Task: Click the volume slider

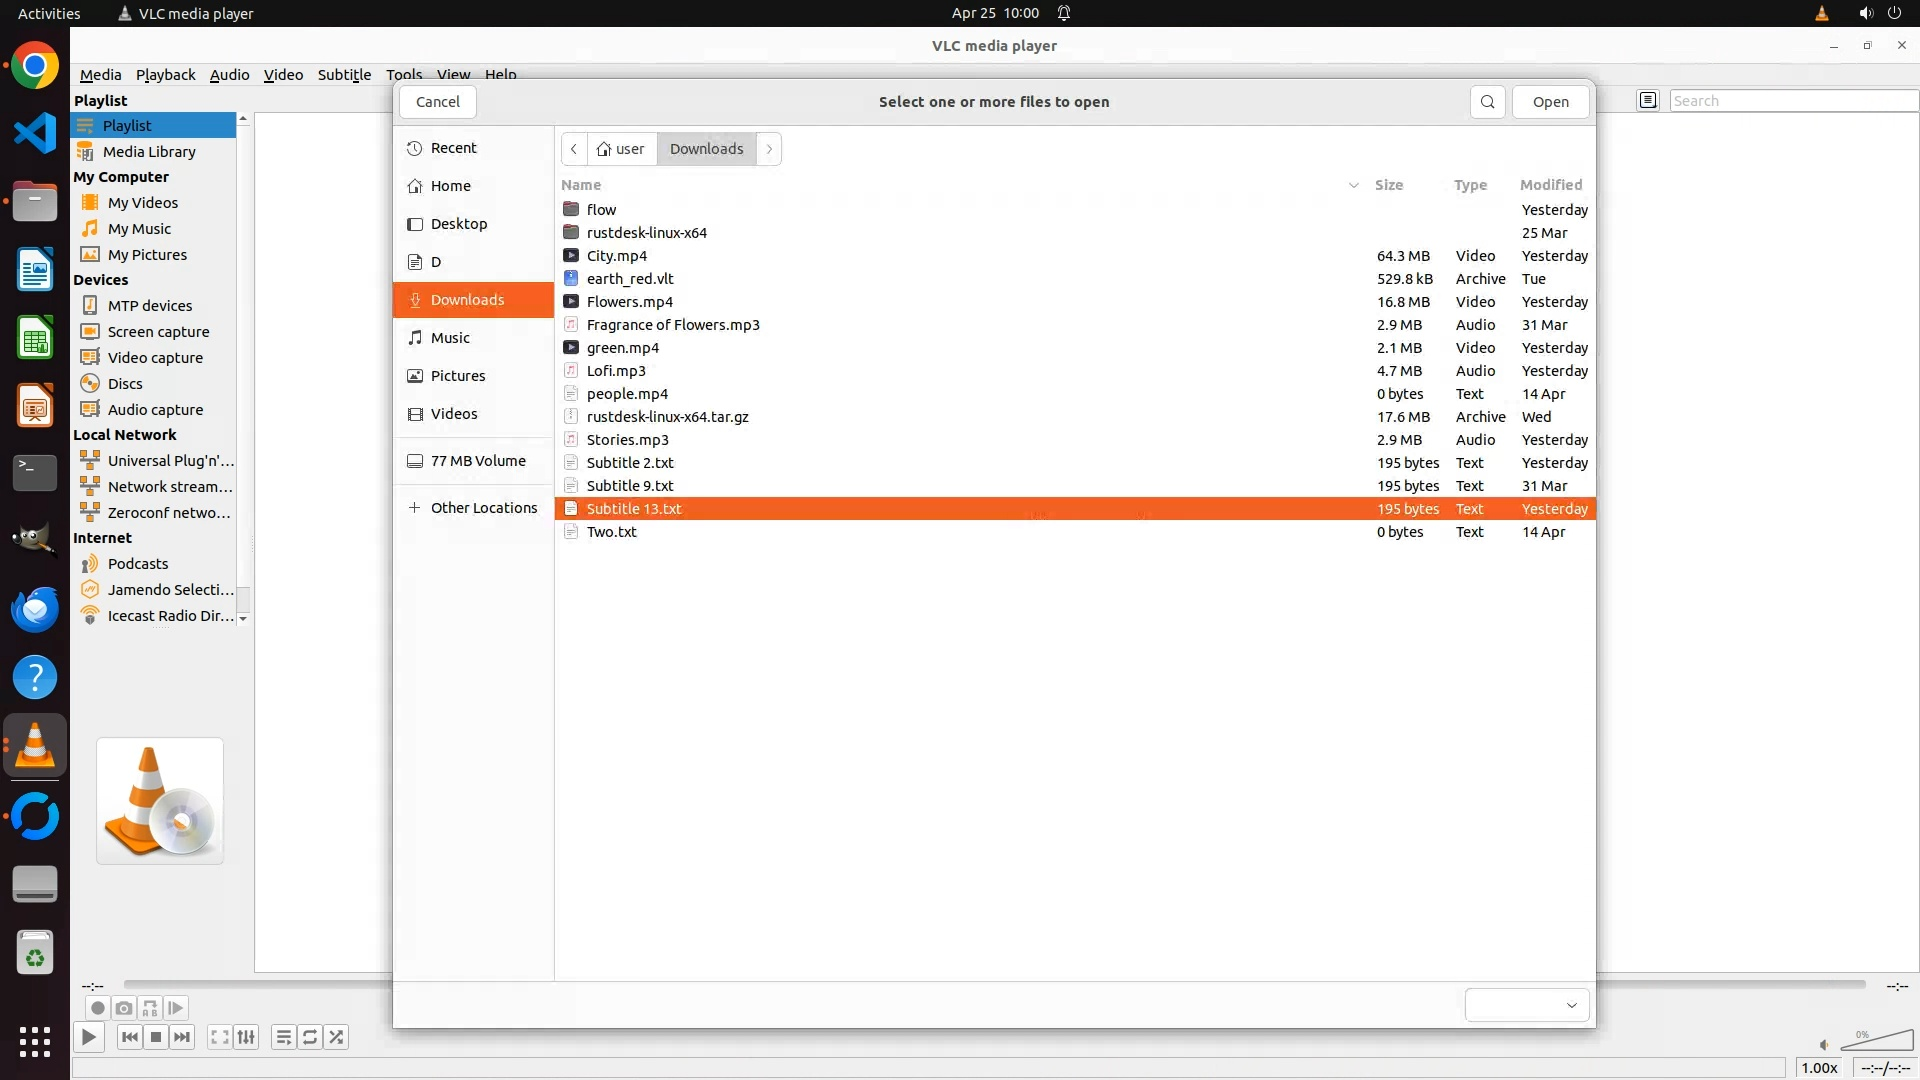Action: tap(1876, 1042)
